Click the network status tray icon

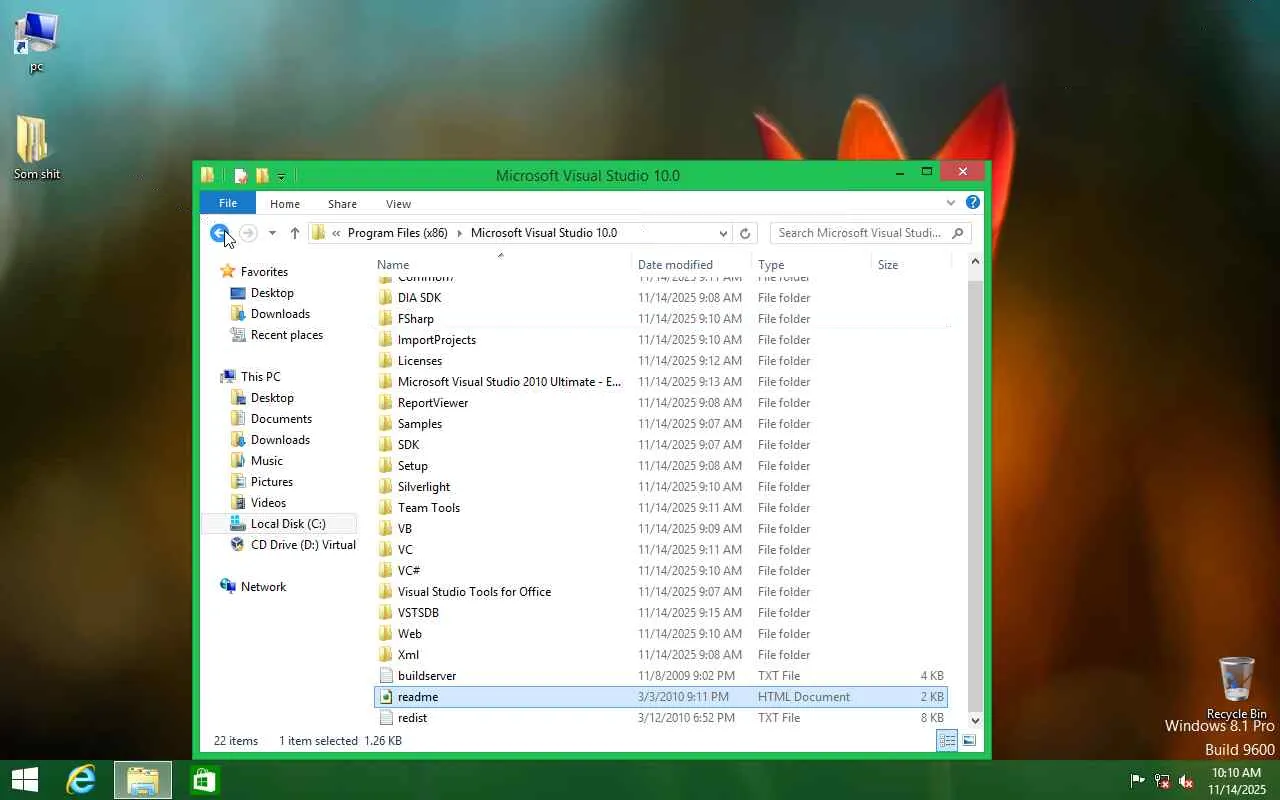pyautogui.click(x=1162, y=781)
